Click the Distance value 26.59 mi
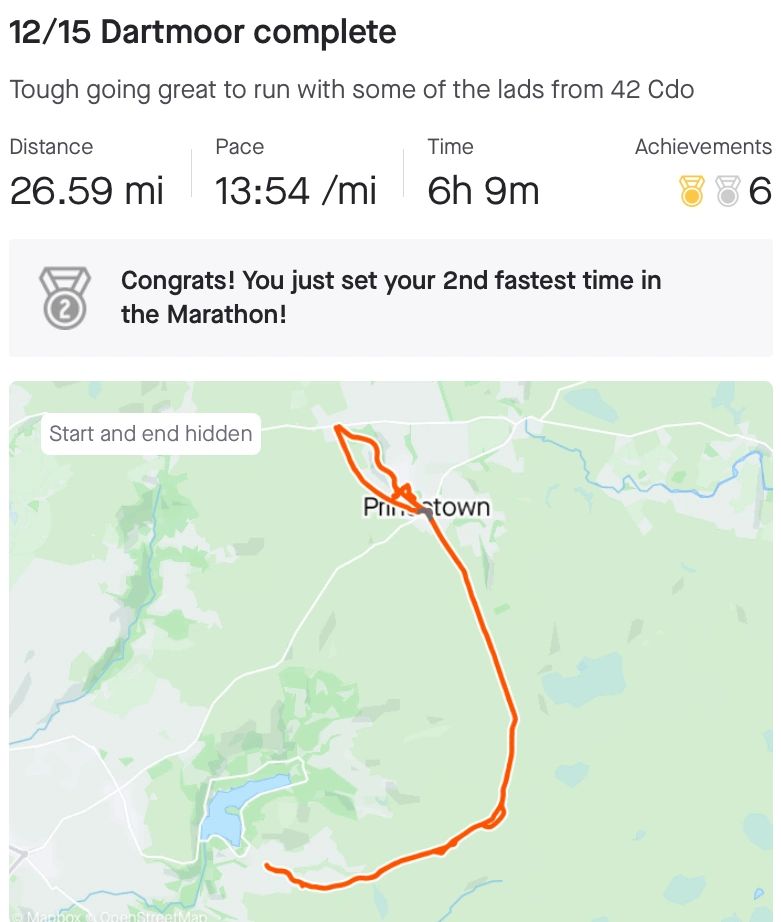 pos(87,190)
